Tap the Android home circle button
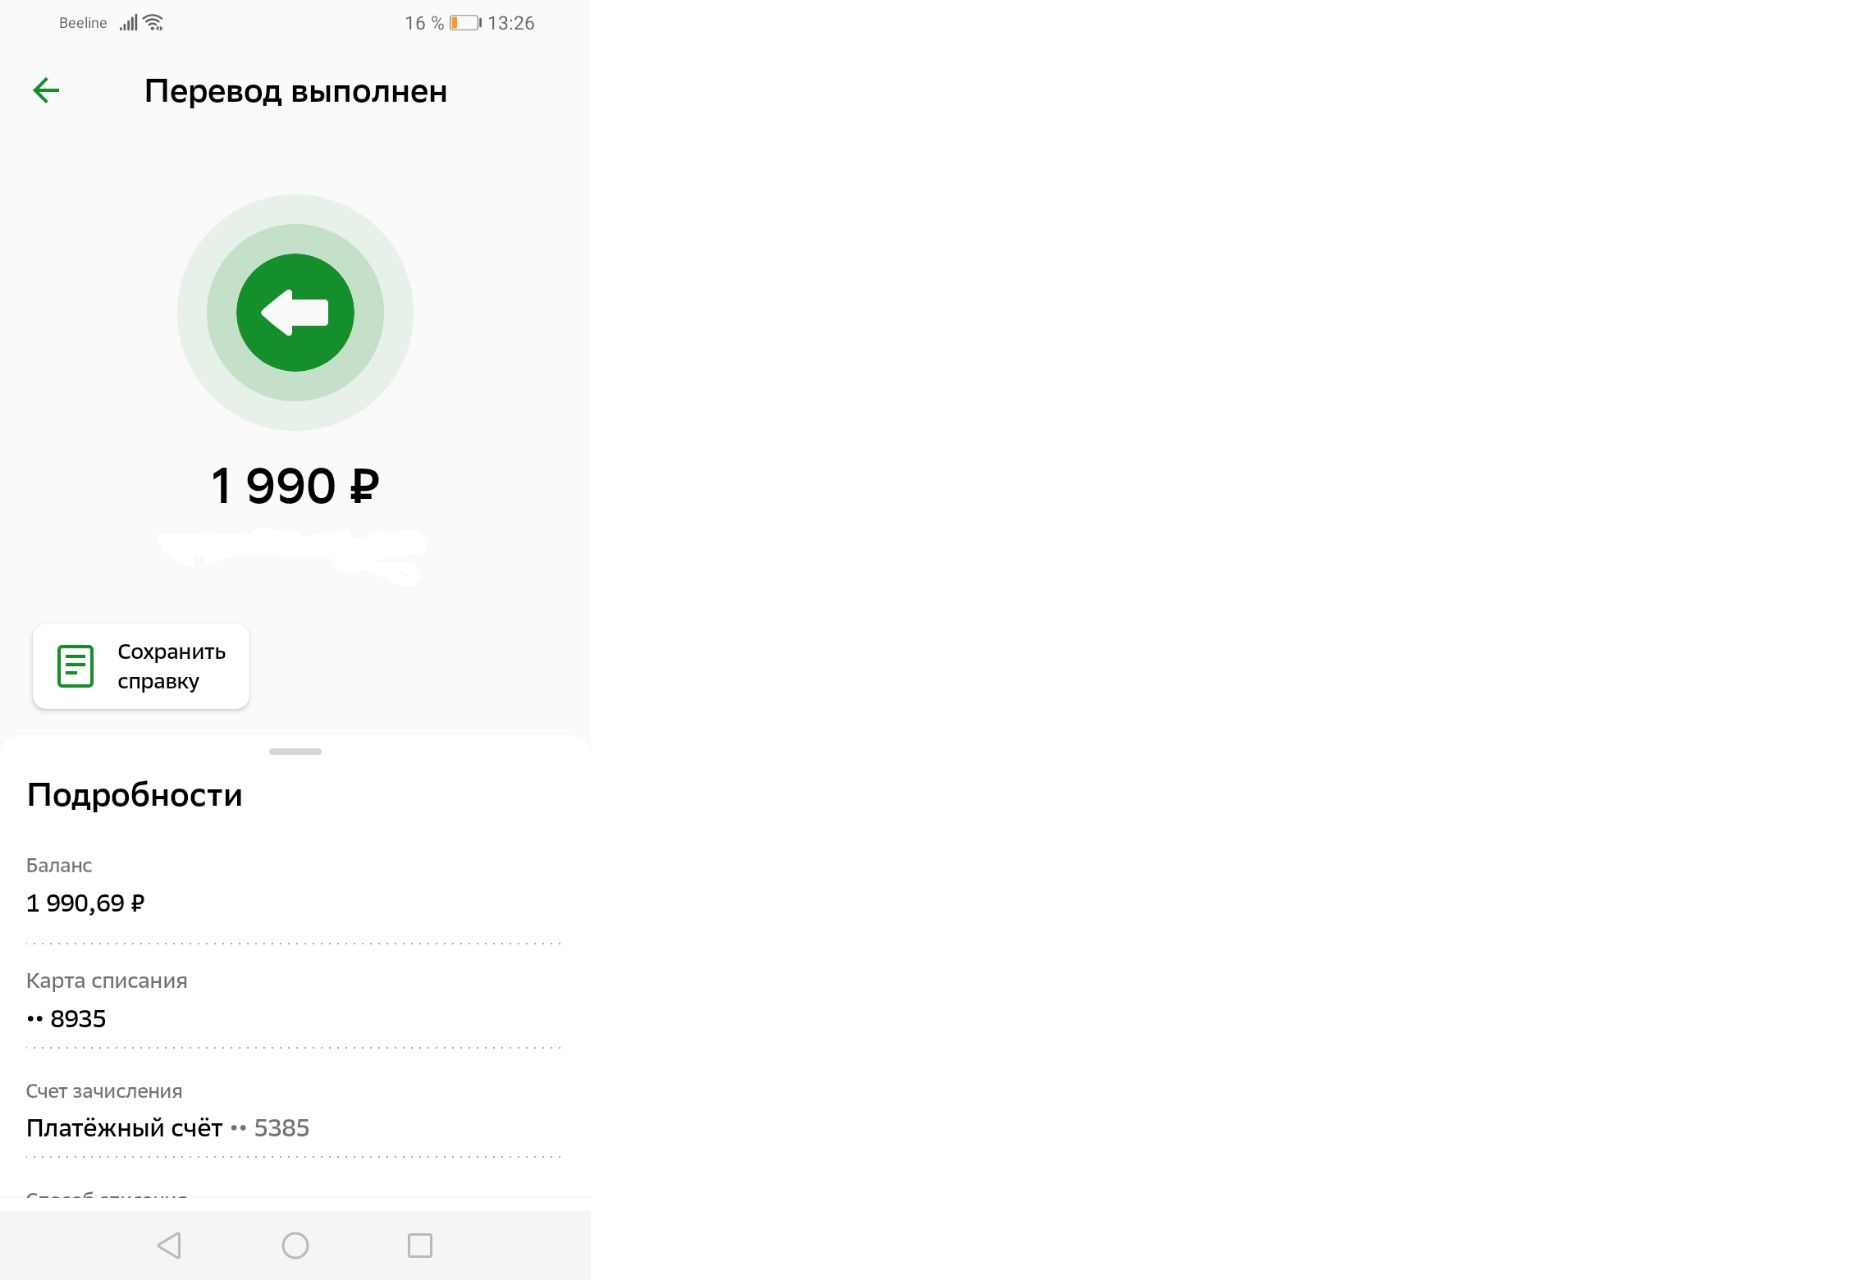 click(x=295, y=1245)
